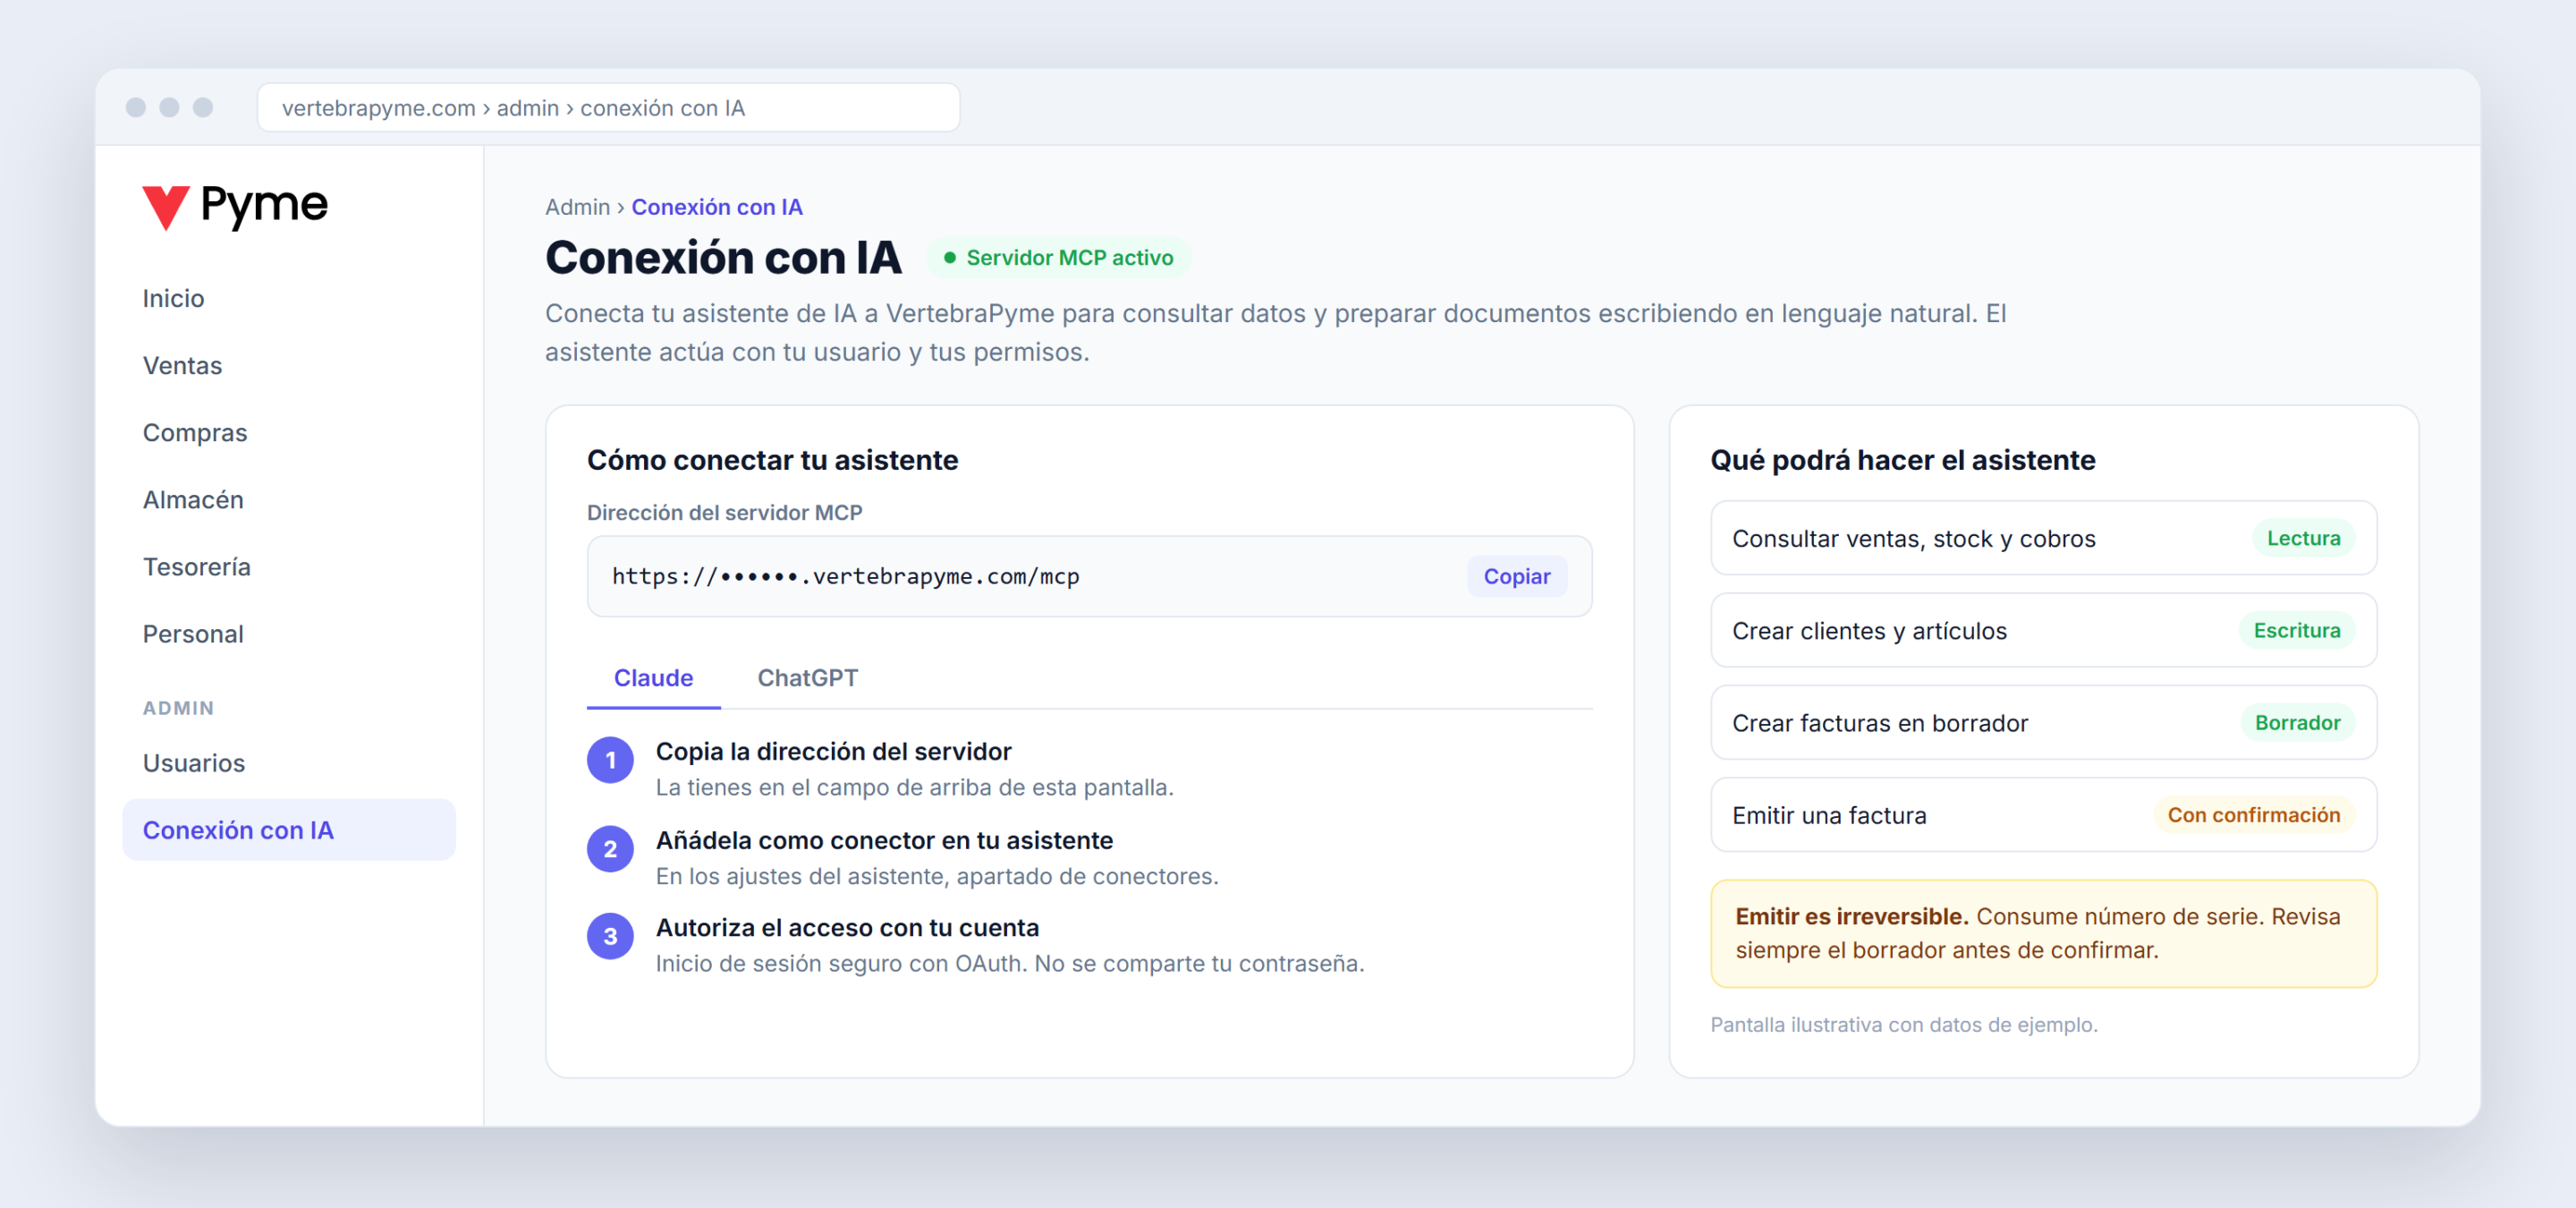The image size is (2576, 1208).
Task: Open the Compras section
Action: (195, 432)
